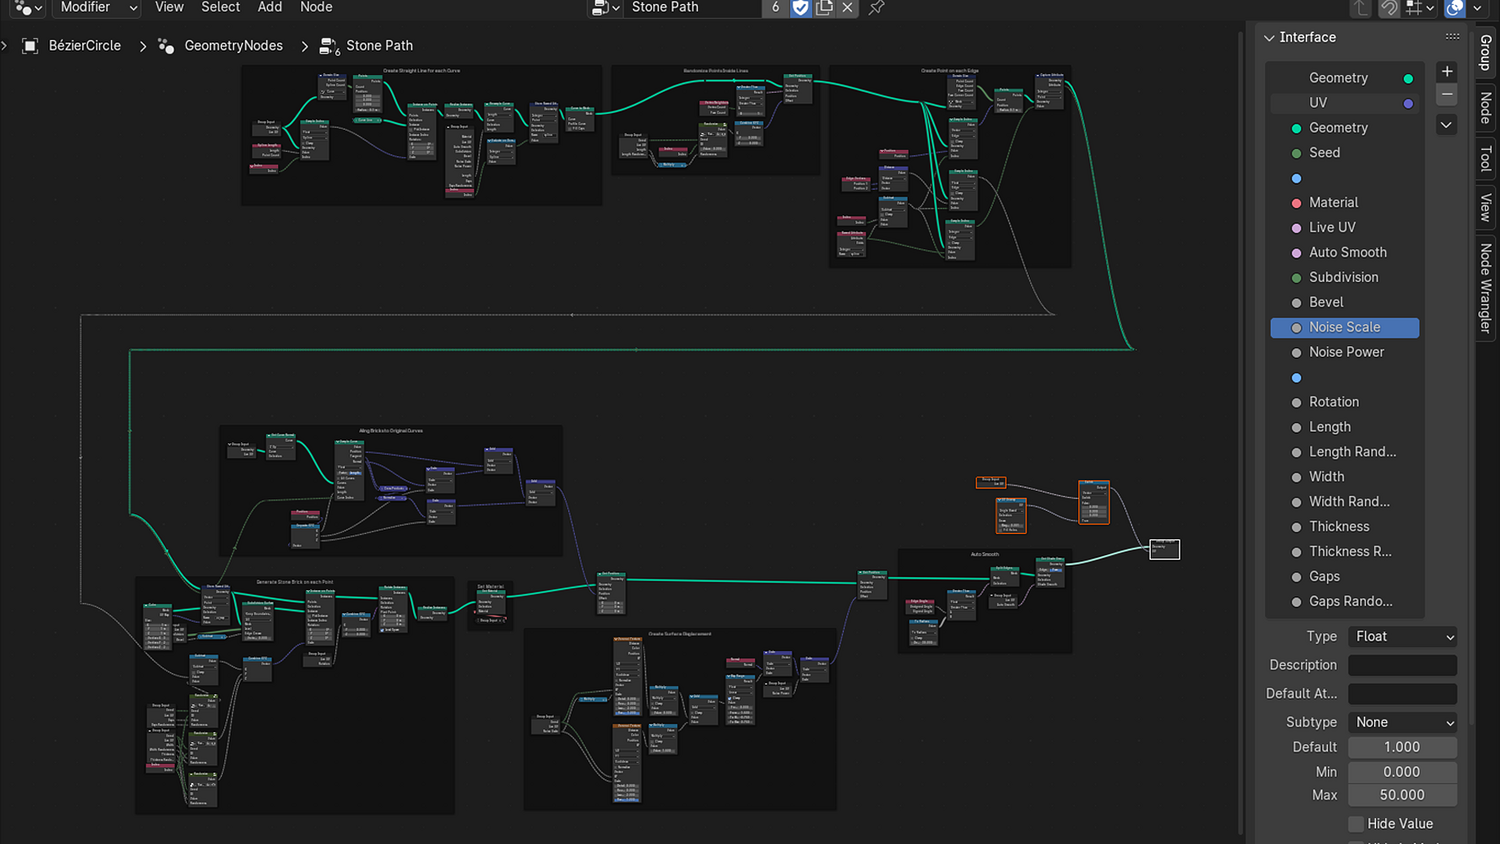Open the Type dropdown showing Float
Image resolution: width=1500 pixels, height=844 pixels.
[1402, 637]
